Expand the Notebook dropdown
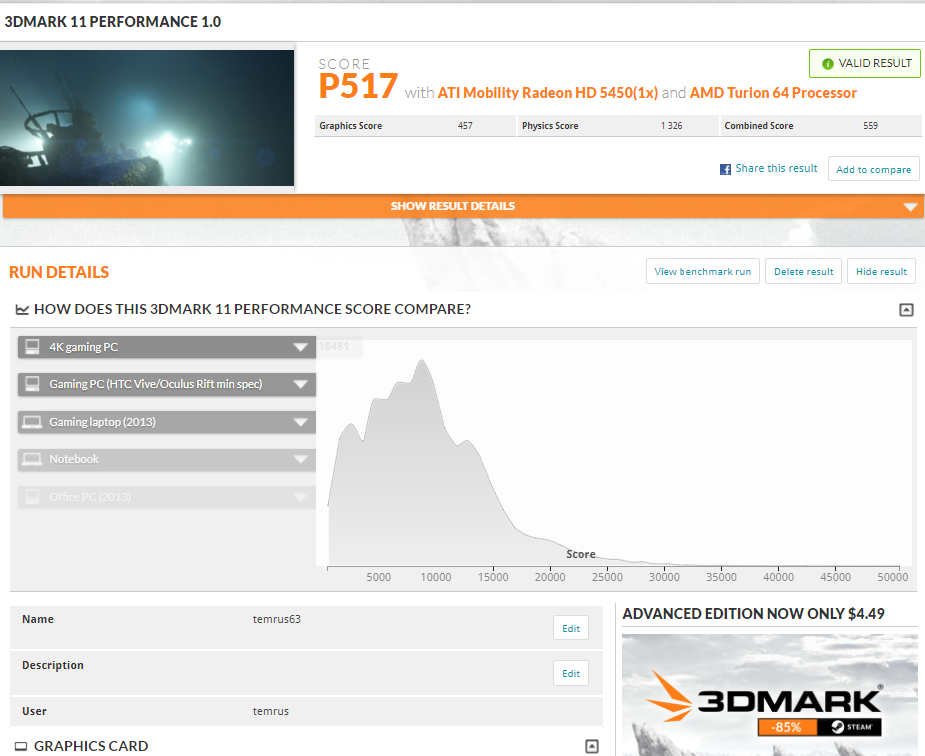This screenshot has width=925, height=756. tap(300, 459)
